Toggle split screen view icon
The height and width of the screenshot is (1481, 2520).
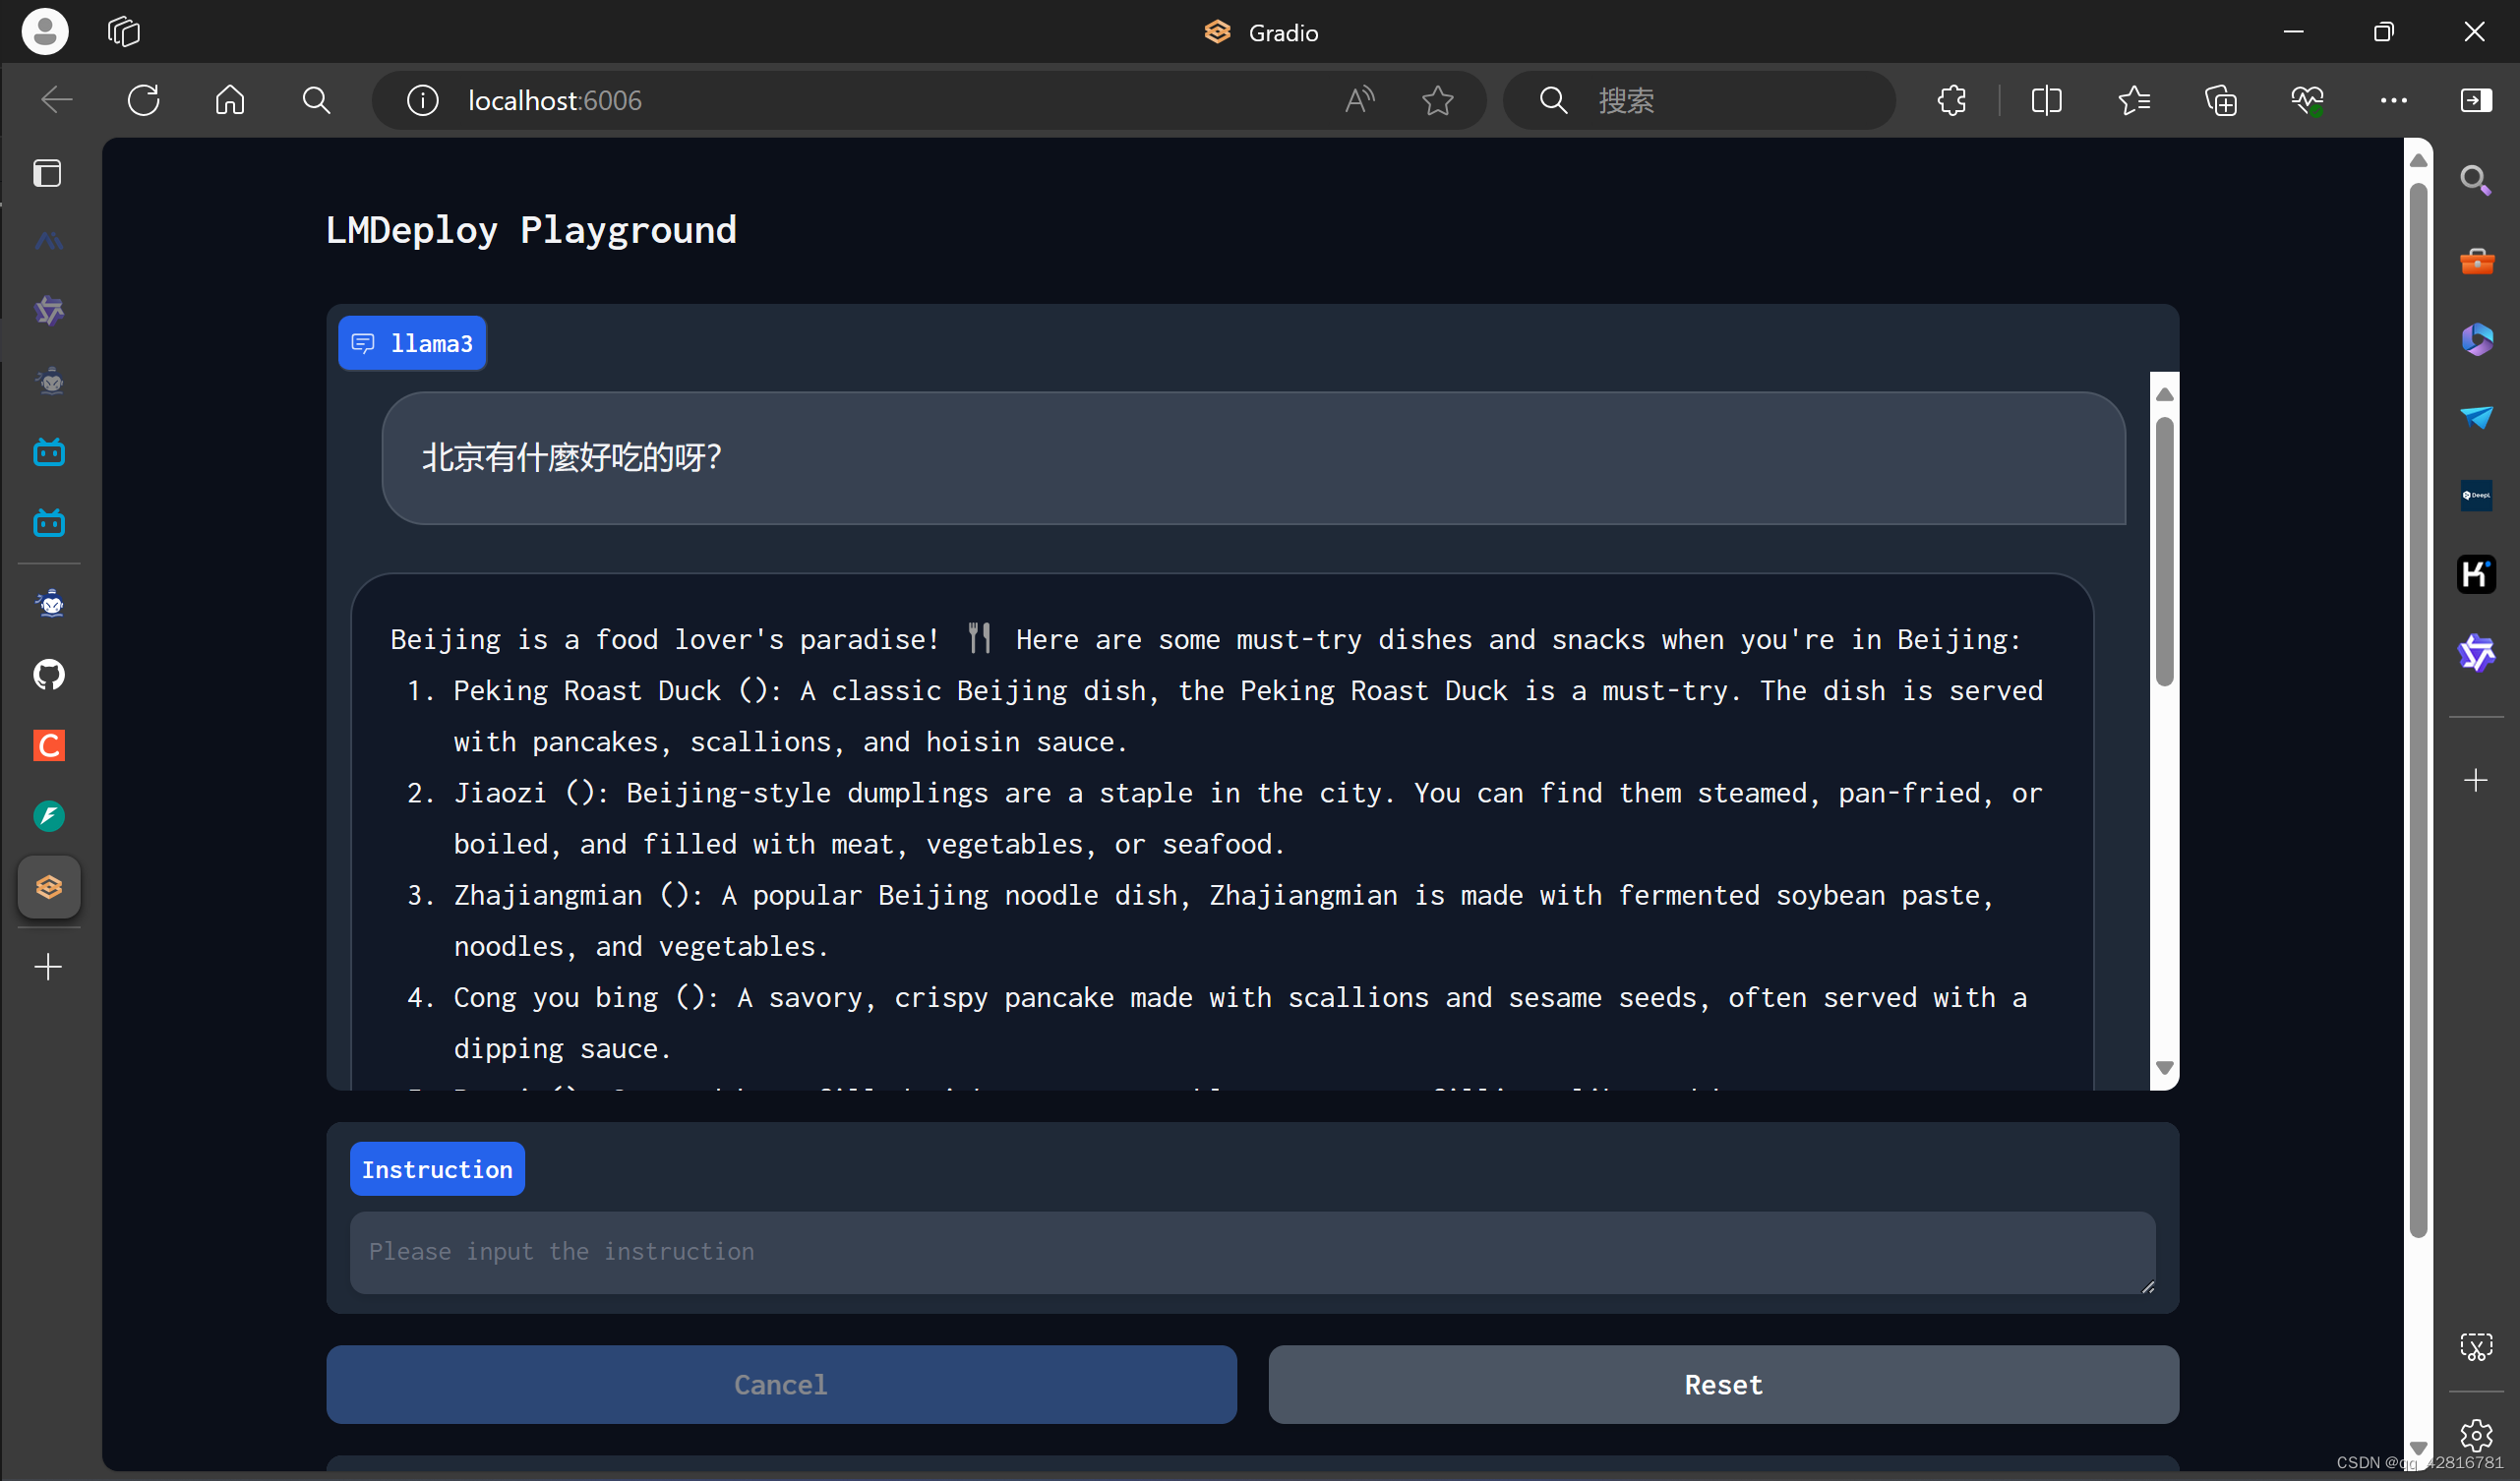click(x=2046, y=100)
